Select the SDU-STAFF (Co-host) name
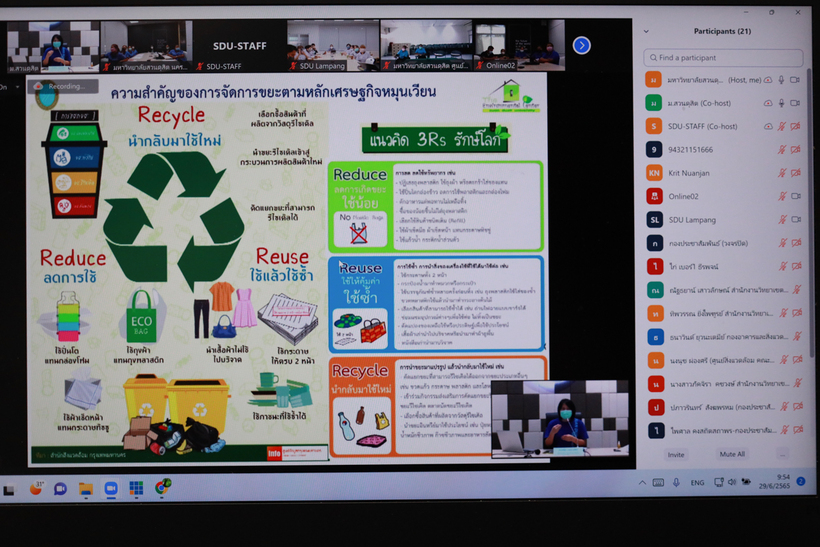This screenshot has width=820, height=547. pyautogui.click(x=702, y=126)
